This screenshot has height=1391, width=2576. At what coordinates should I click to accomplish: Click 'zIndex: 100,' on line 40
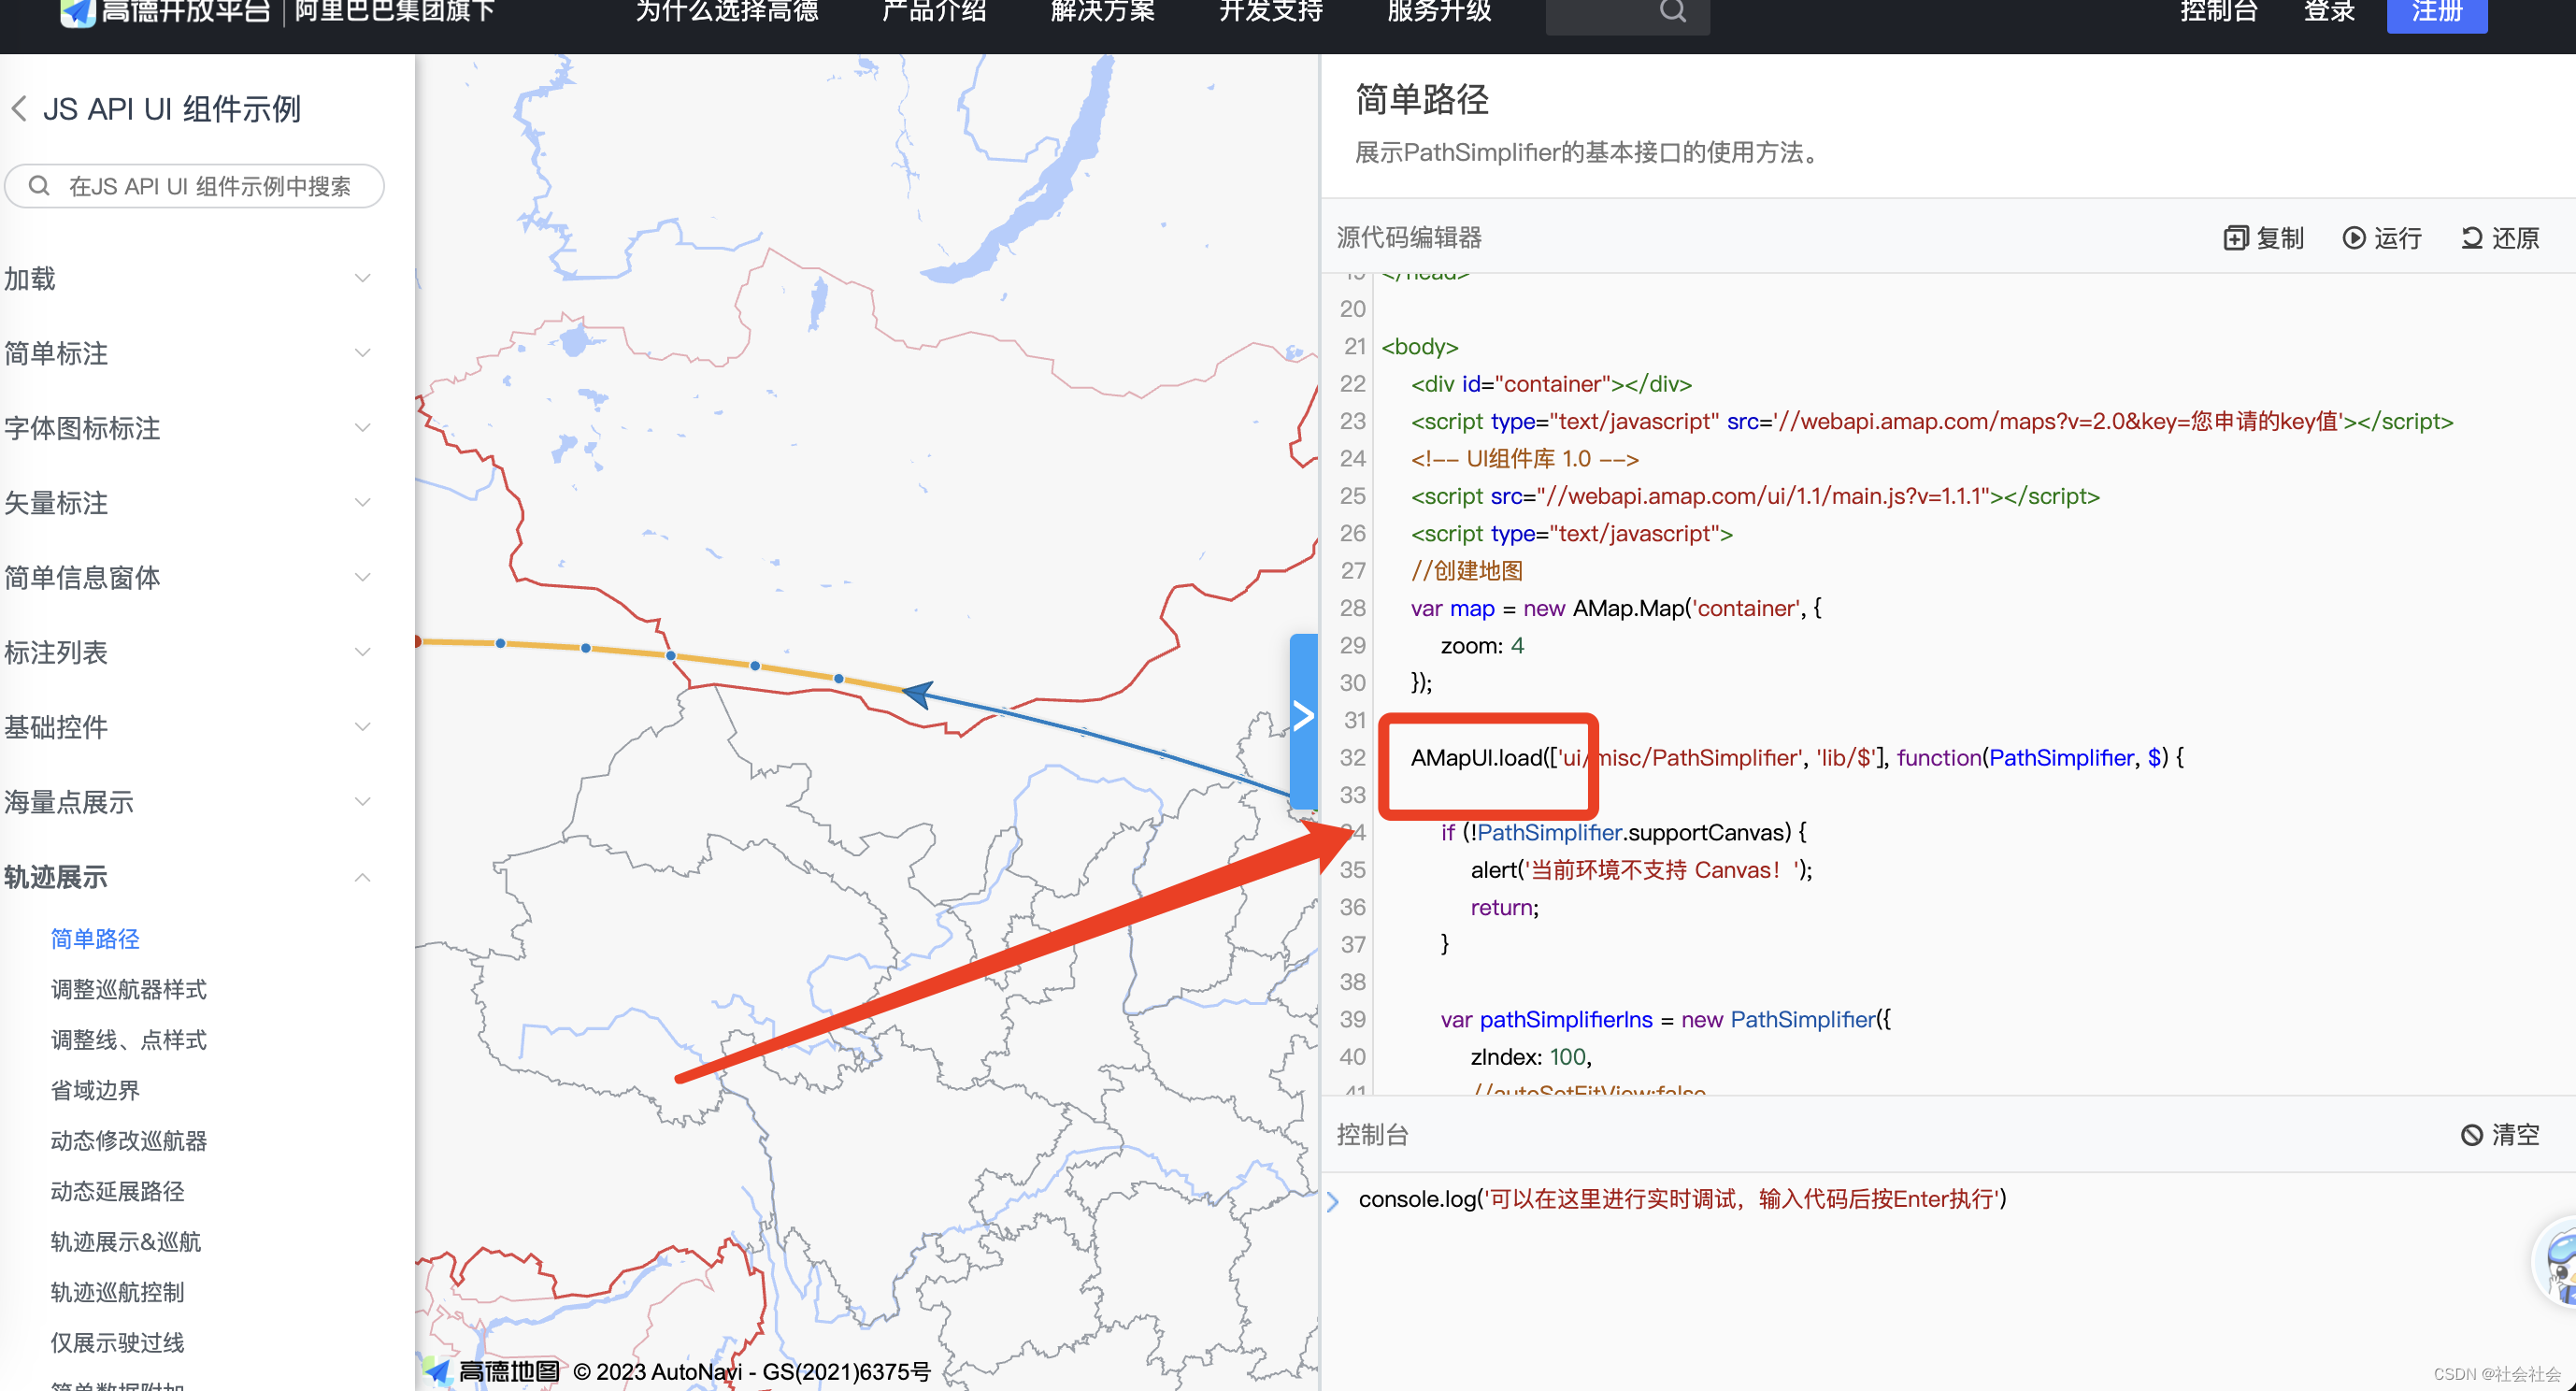1531,1057
